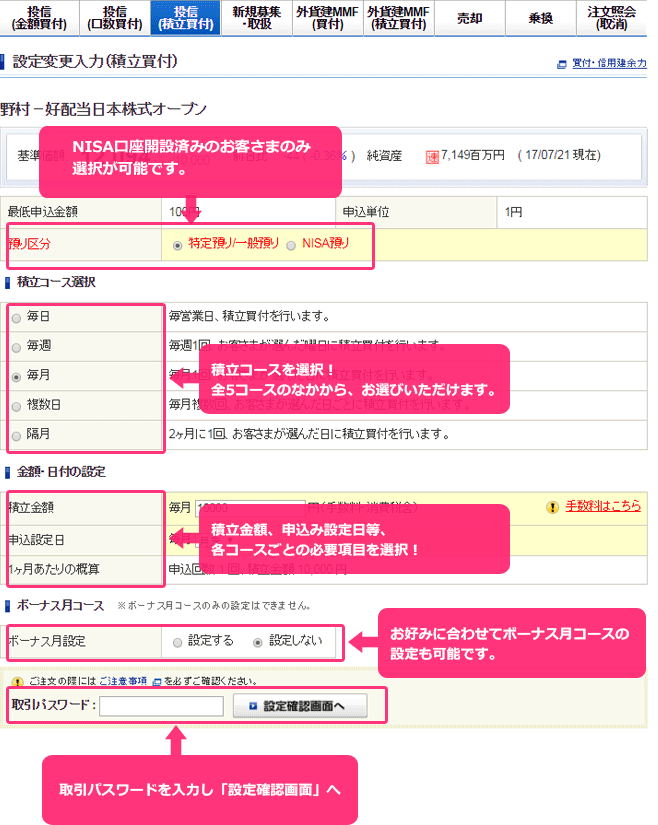Screen dimensions: 658x825
Task: Focus the 取引パスワード input field
Action: coord(161,706)
